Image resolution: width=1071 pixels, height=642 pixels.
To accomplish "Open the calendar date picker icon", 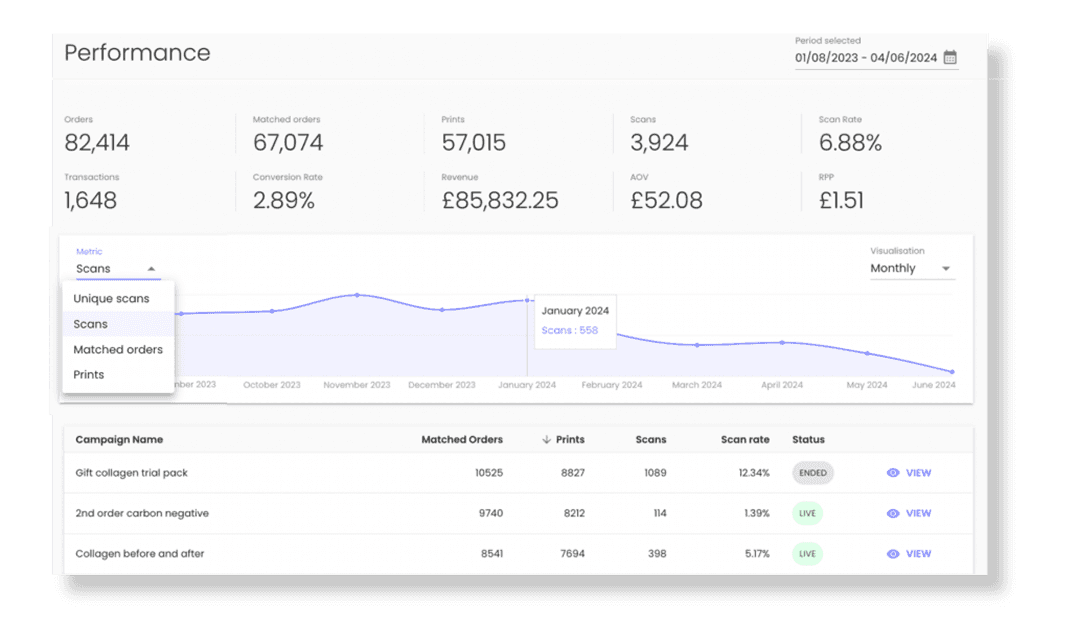I will (x=950, y=58).
